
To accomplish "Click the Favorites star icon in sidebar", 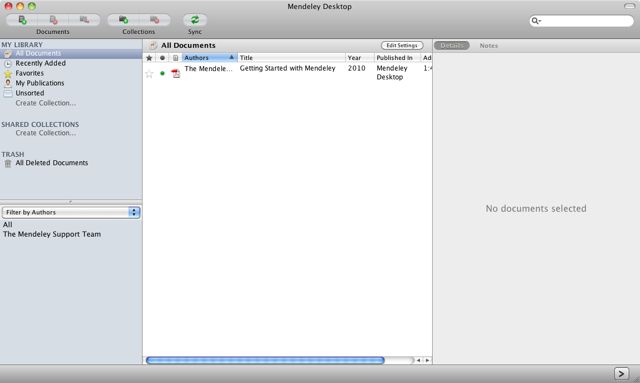I will click(8, 73).
